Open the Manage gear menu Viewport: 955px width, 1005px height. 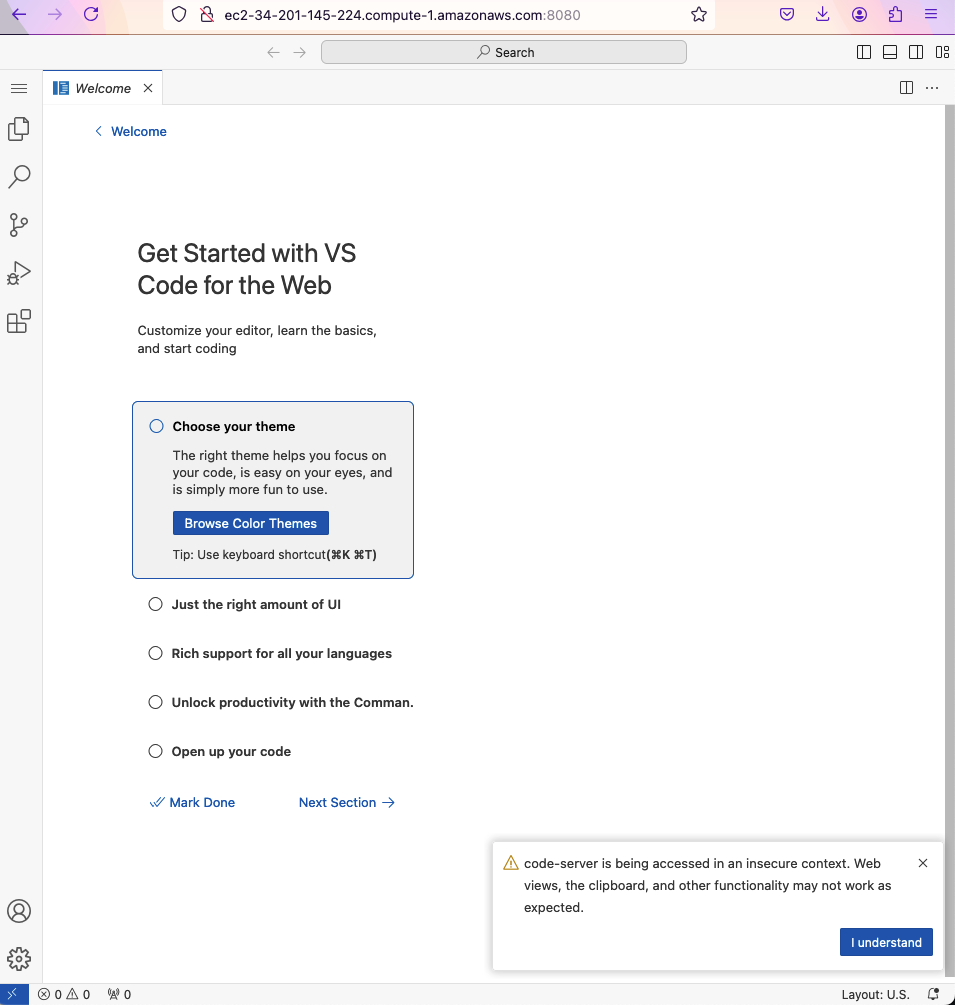coord(19,959)
